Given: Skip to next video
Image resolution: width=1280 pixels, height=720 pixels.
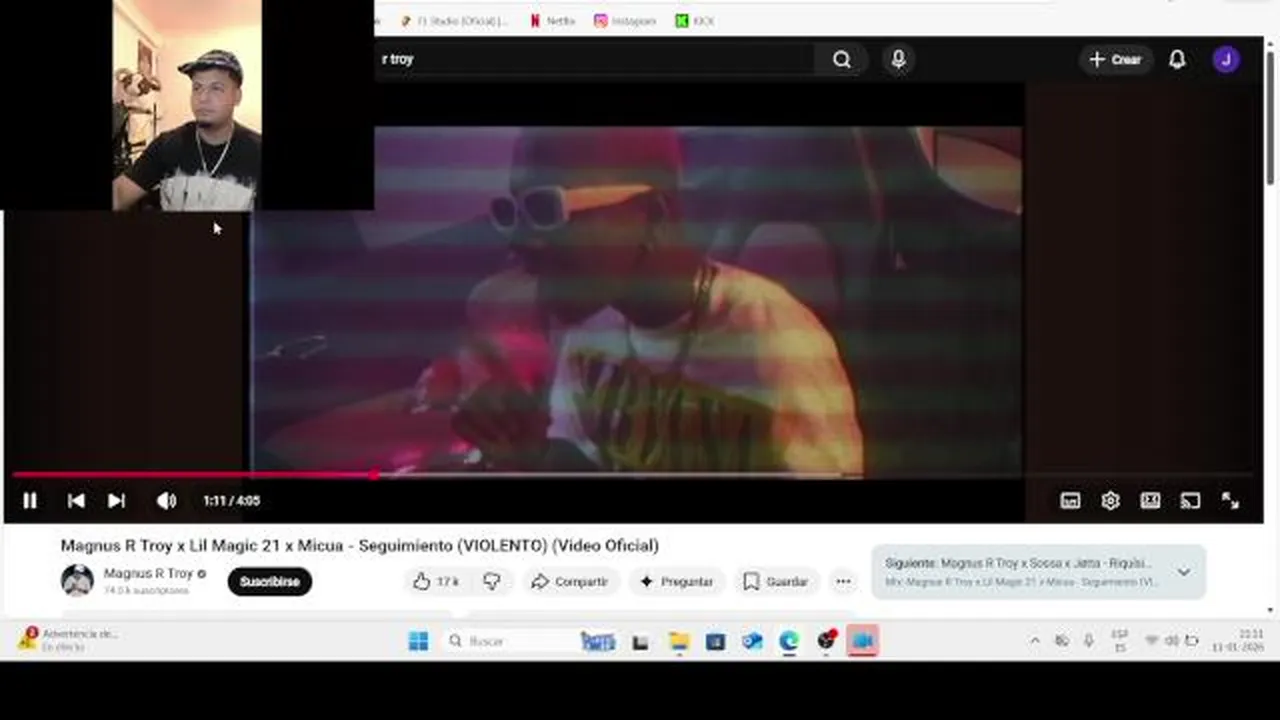Looking at the screenshot, I should (x=117, y=501).
